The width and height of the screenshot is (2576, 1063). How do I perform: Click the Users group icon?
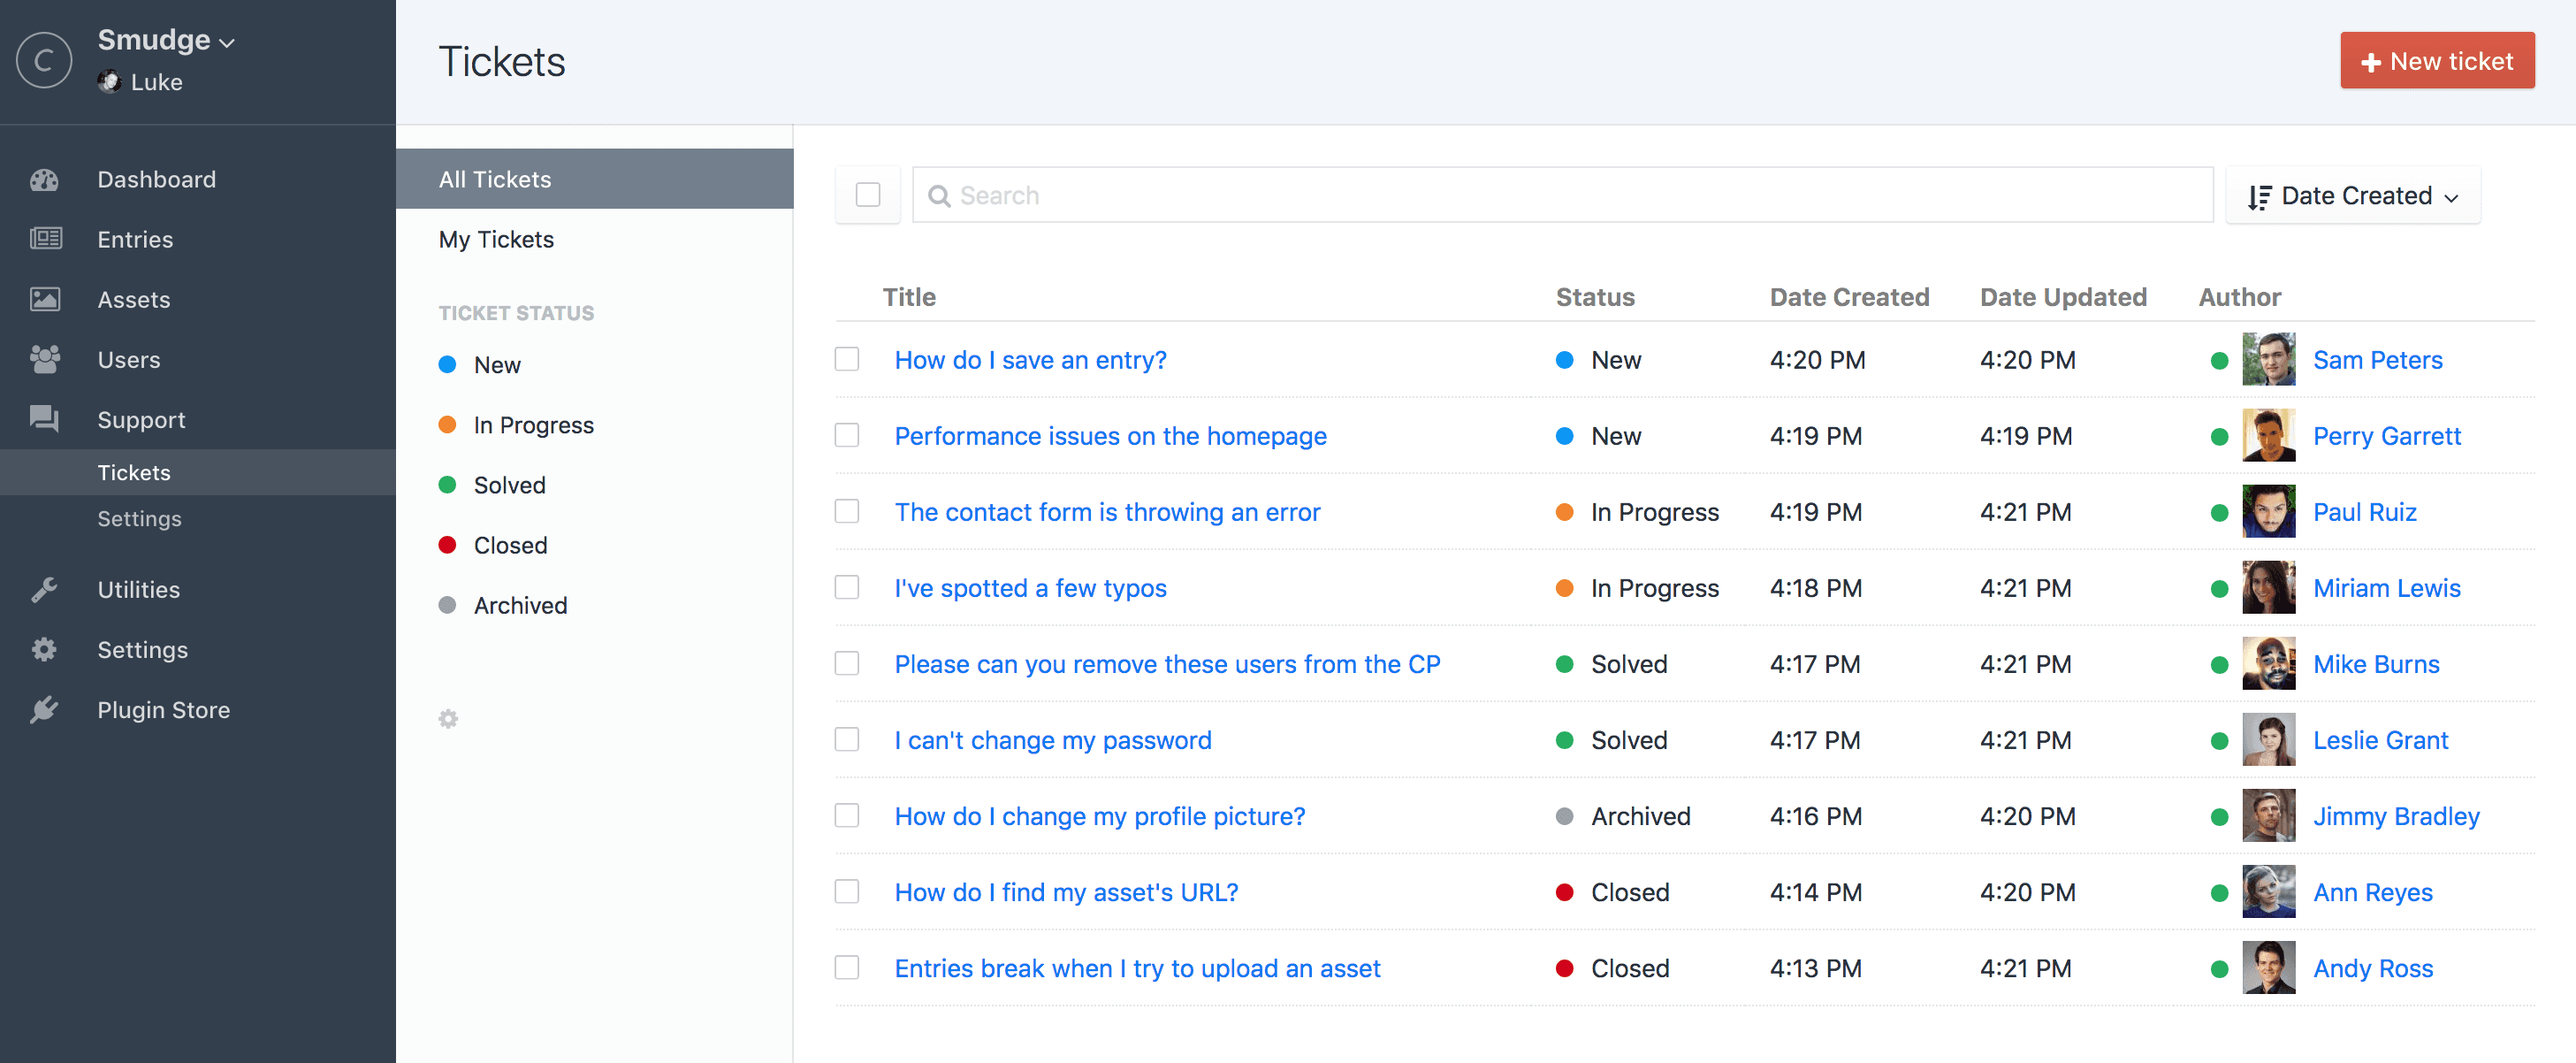45,359
